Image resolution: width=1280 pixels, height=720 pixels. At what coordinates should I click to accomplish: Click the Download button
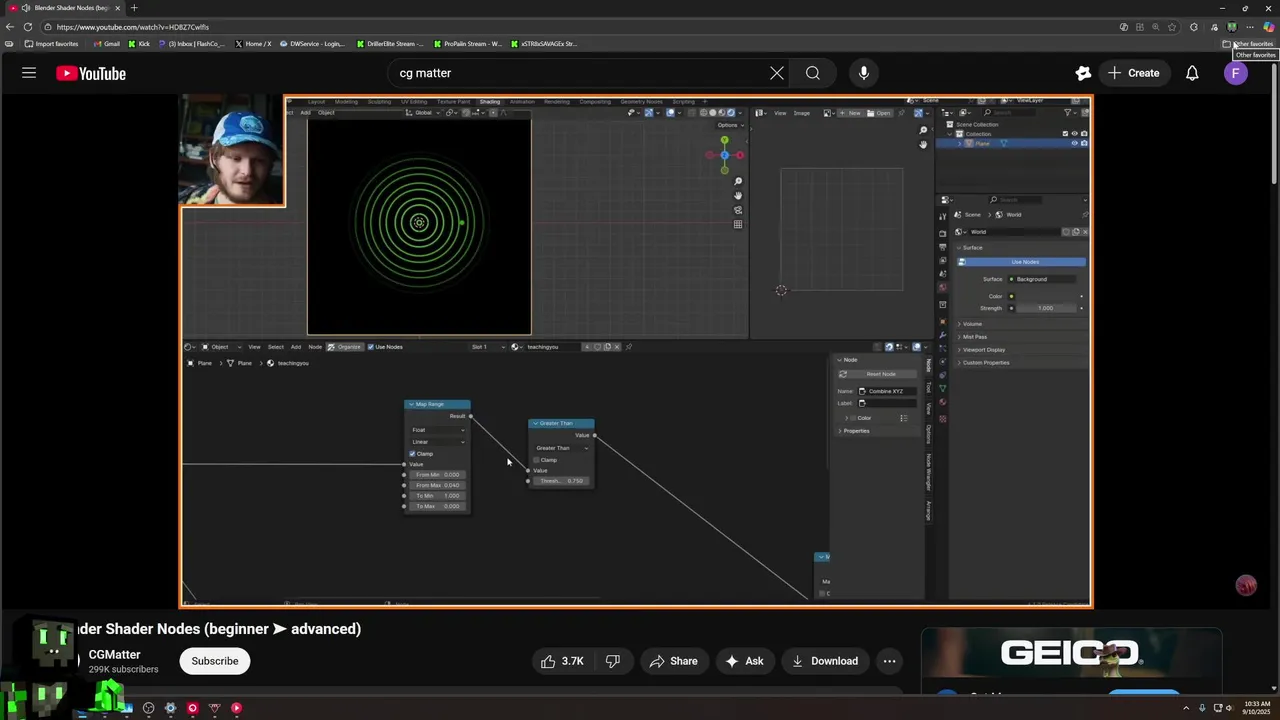[x=825, y=661]
